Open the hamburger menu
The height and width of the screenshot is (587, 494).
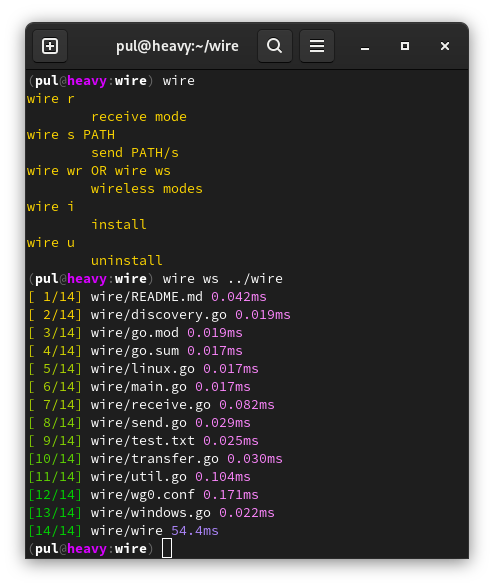[317, 46]
